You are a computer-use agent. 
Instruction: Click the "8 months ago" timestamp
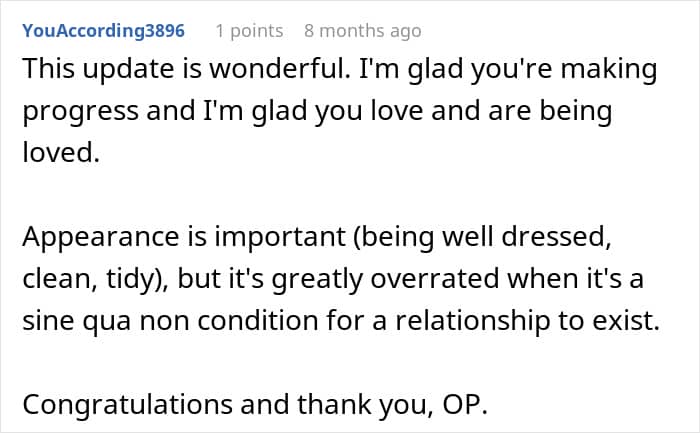(361, 31)
